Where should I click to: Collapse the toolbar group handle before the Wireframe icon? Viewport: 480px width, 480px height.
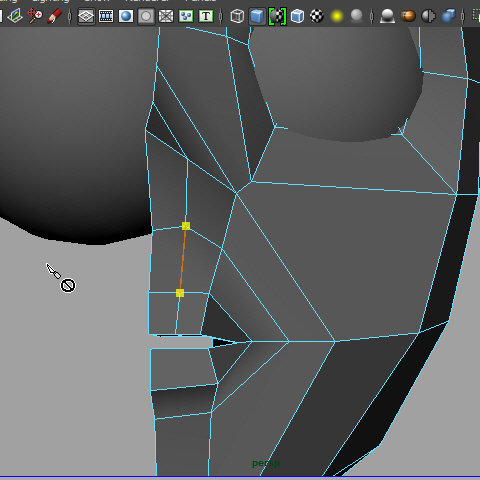221,16
